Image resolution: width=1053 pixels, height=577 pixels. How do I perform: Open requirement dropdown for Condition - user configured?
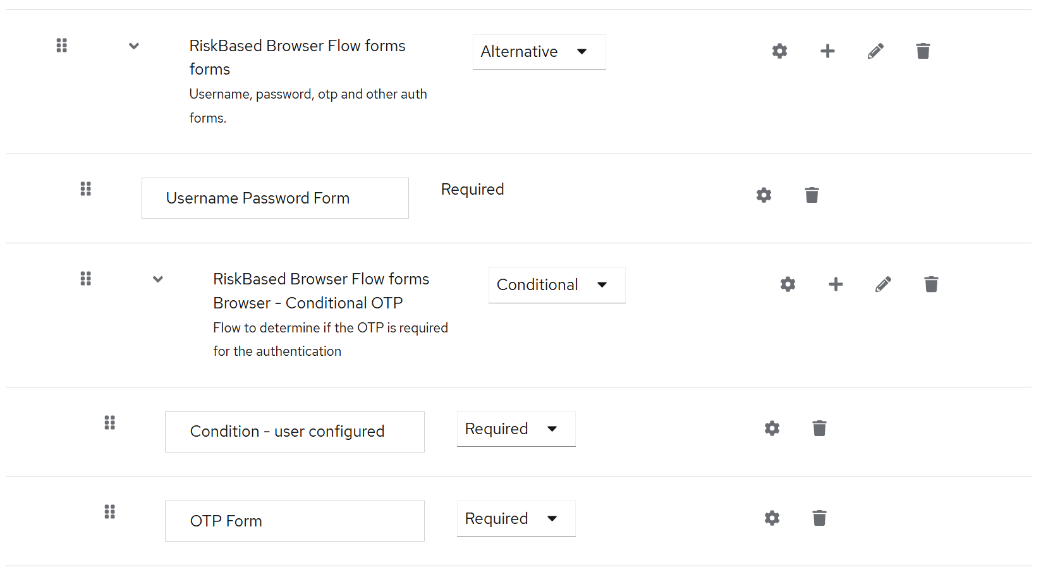click(515, 429)
